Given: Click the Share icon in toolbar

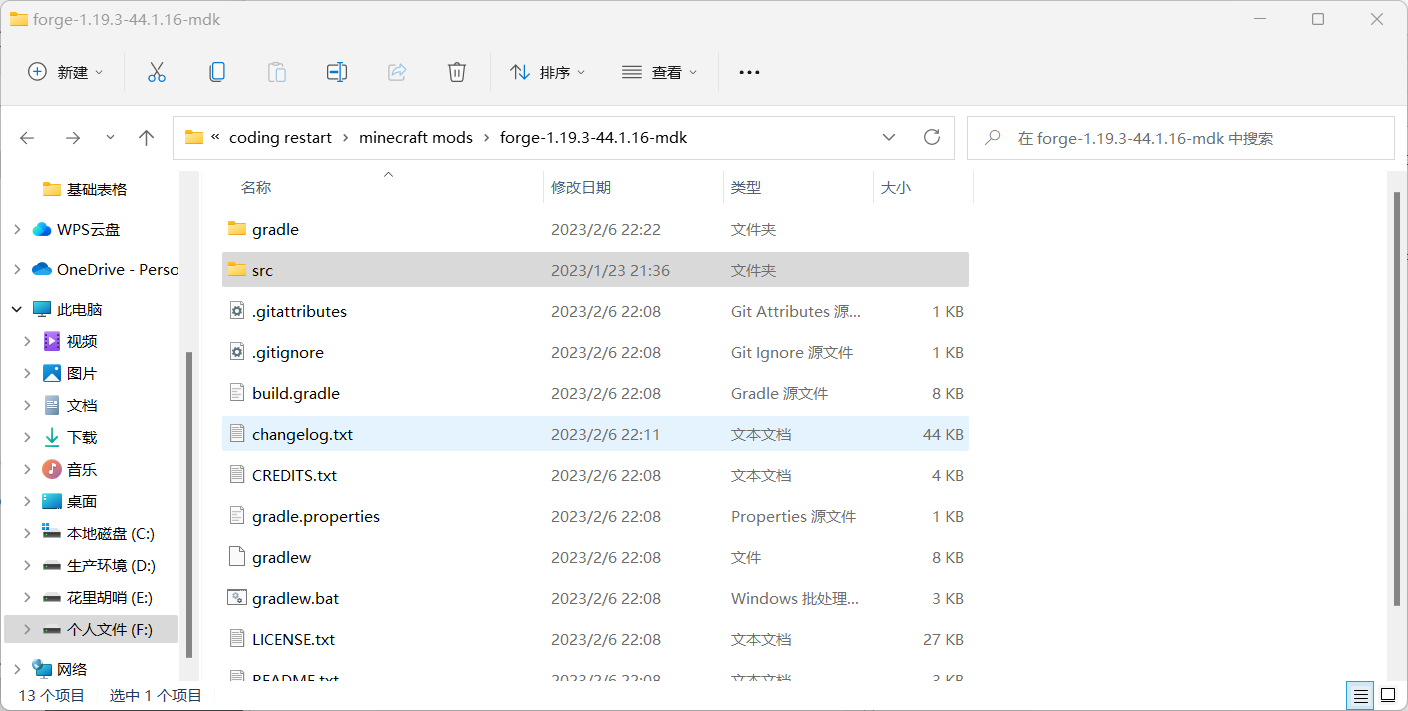Looking at the screenshot, I should point(397,72).
